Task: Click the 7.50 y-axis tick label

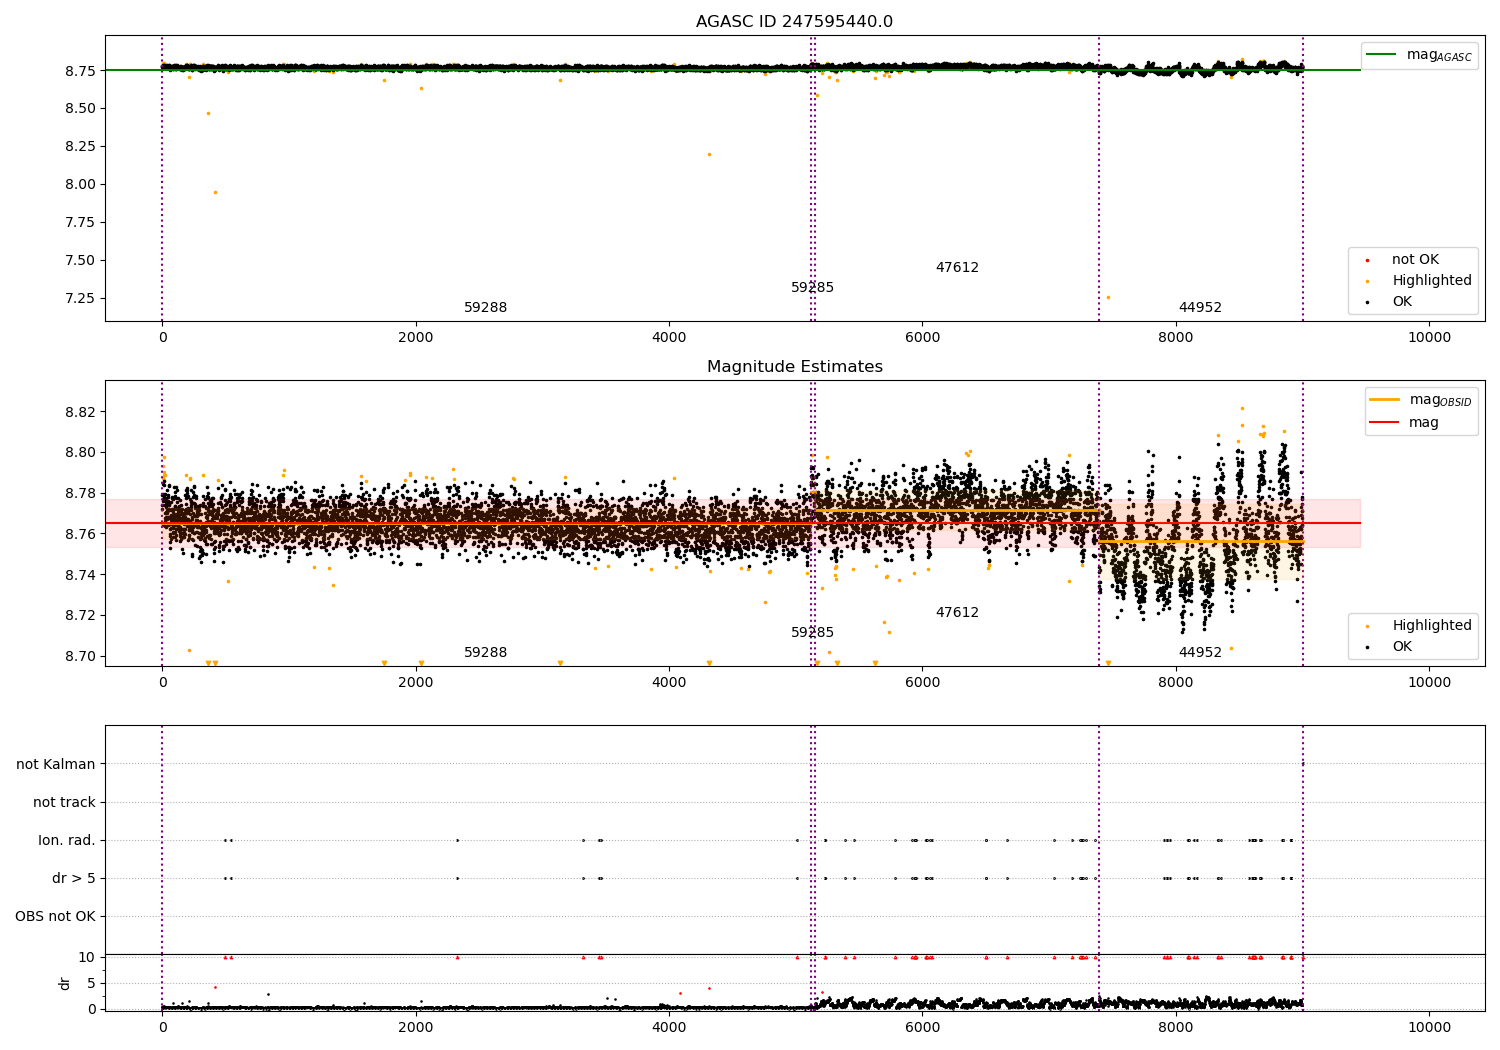Action: coord(81,260)
